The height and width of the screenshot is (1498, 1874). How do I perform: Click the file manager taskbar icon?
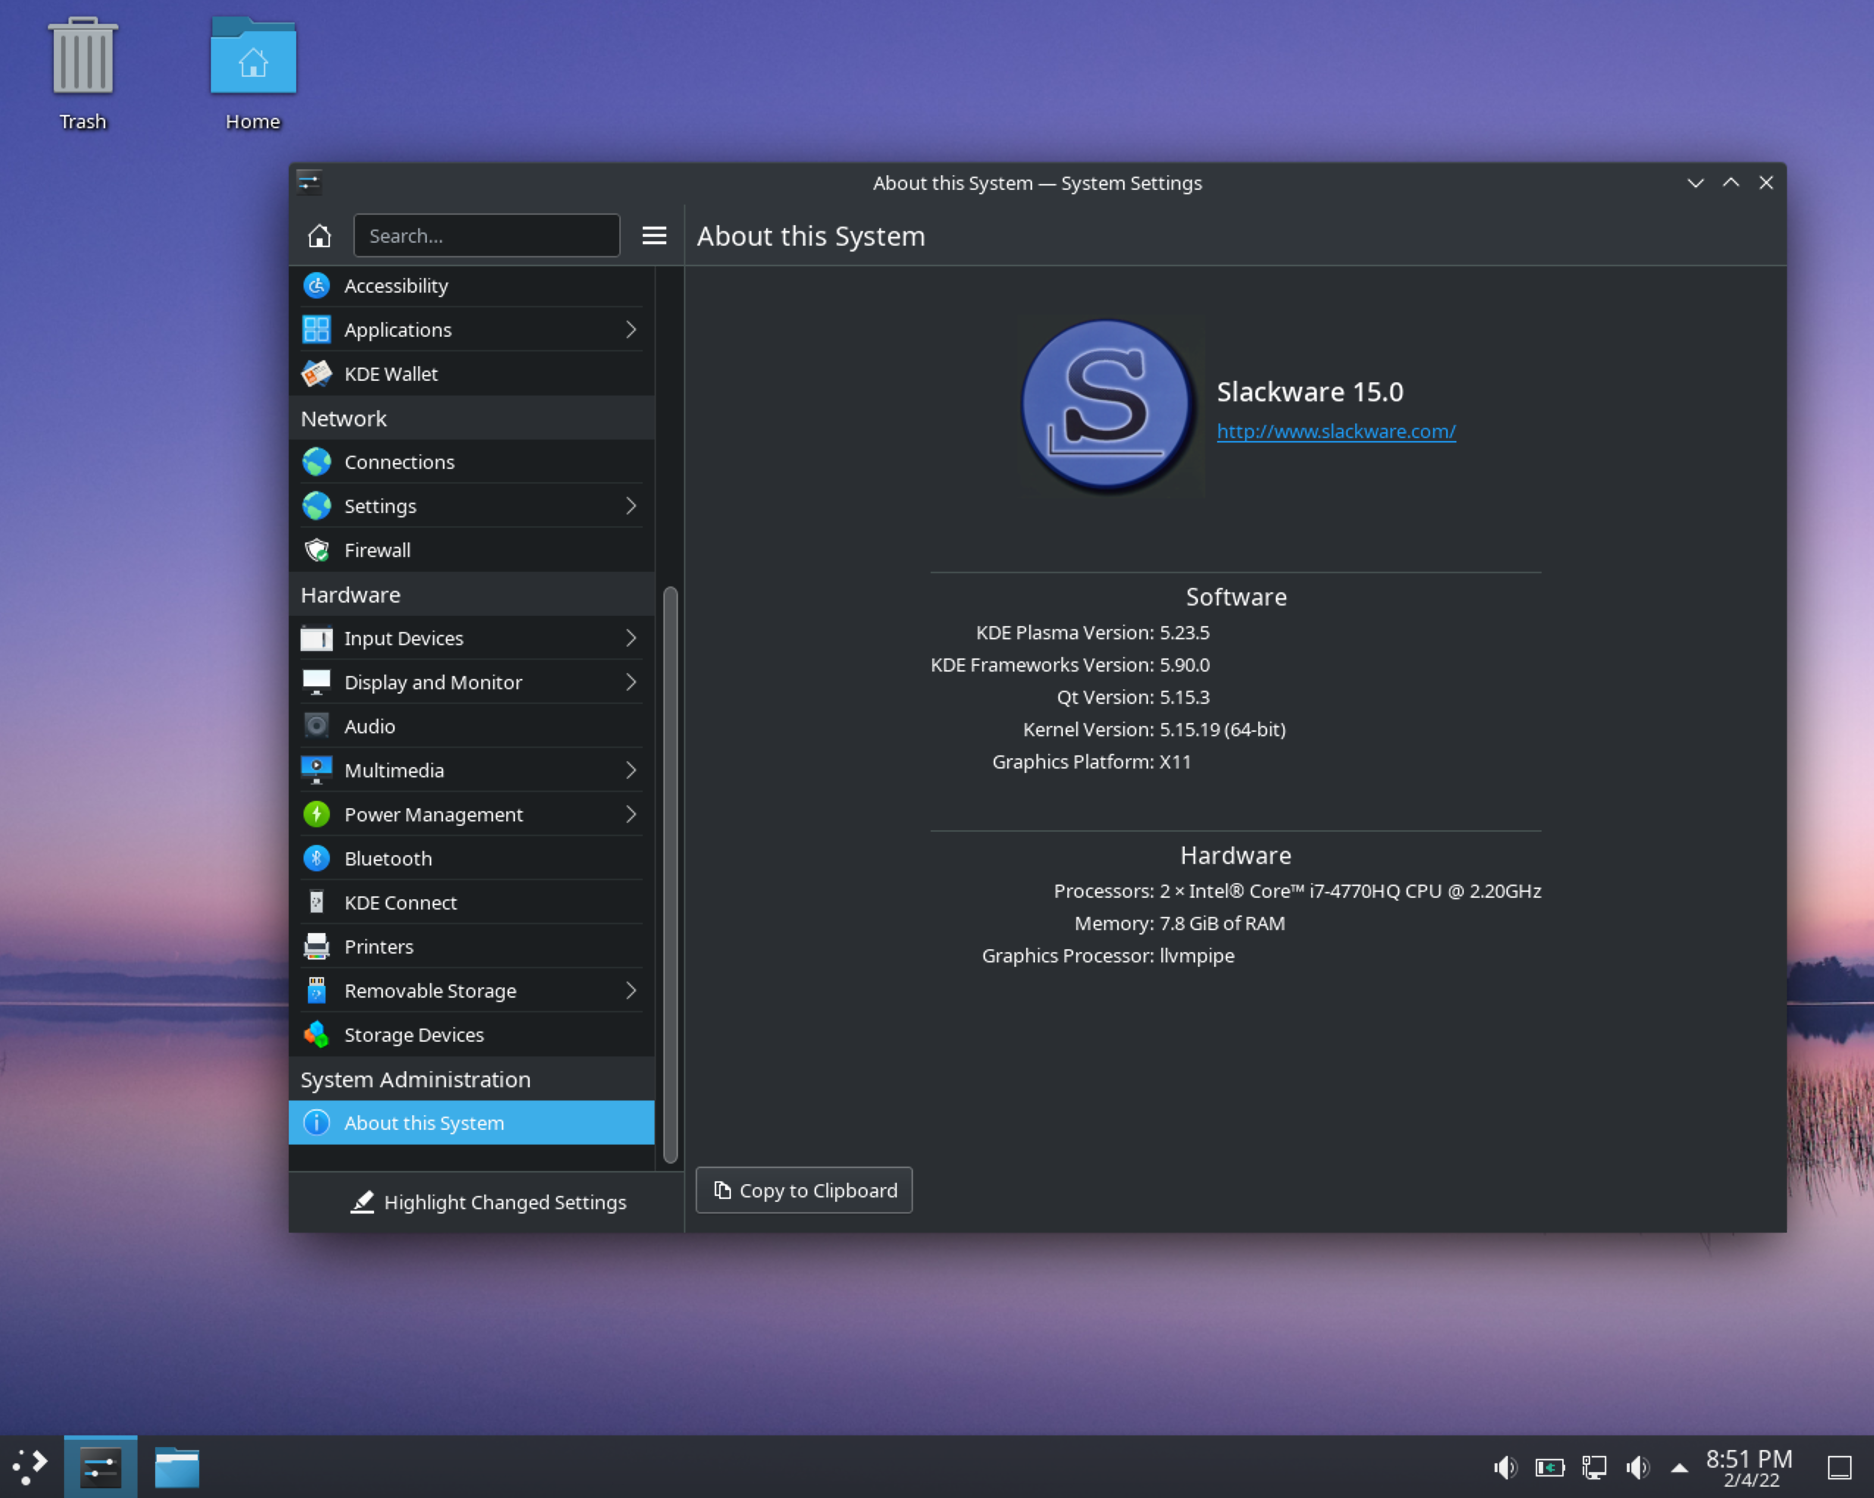pyautogui.click(x=177, y=1467)
